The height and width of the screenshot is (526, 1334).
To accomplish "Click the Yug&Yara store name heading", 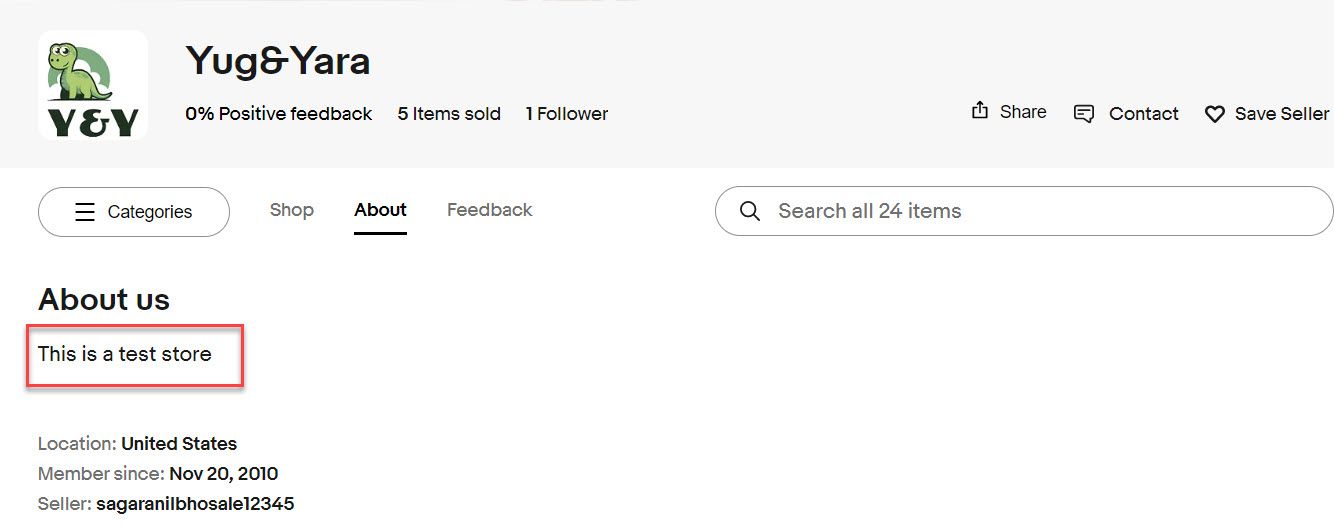I will 278,62.
